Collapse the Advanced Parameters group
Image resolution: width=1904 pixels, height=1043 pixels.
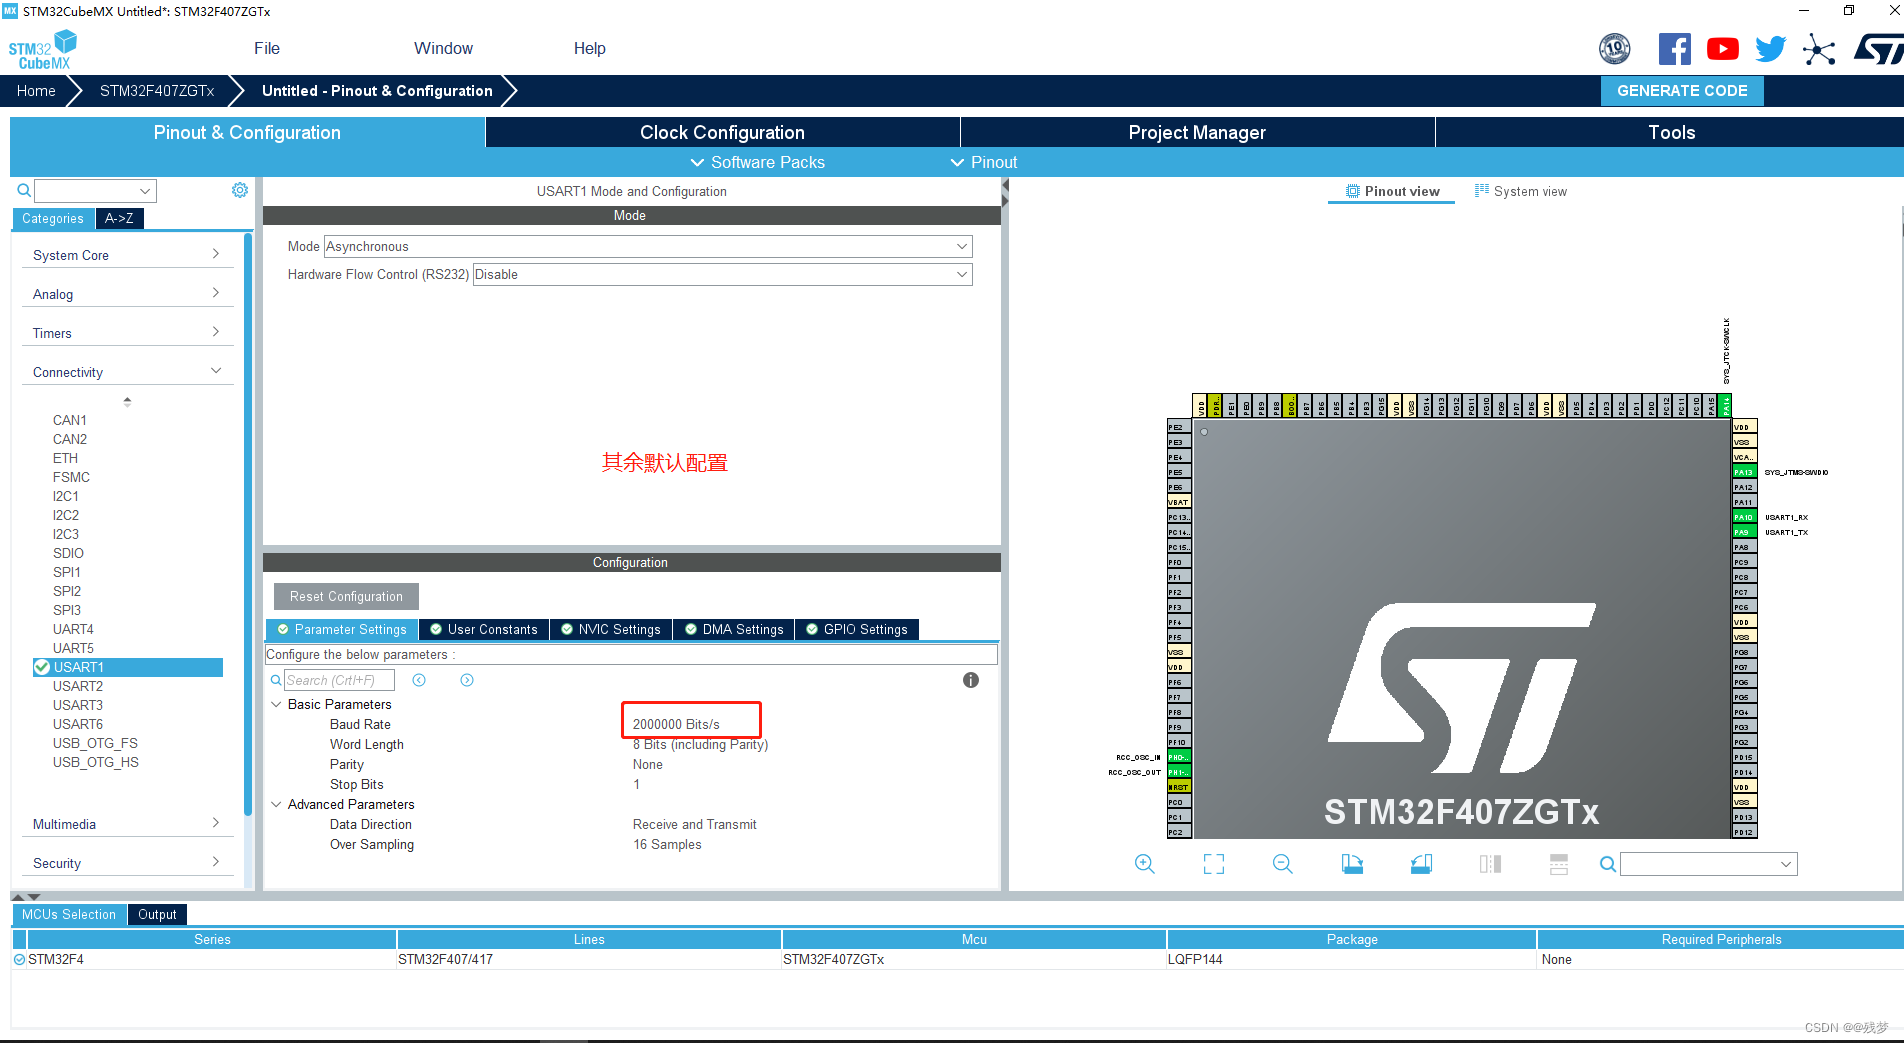[276, 804]
